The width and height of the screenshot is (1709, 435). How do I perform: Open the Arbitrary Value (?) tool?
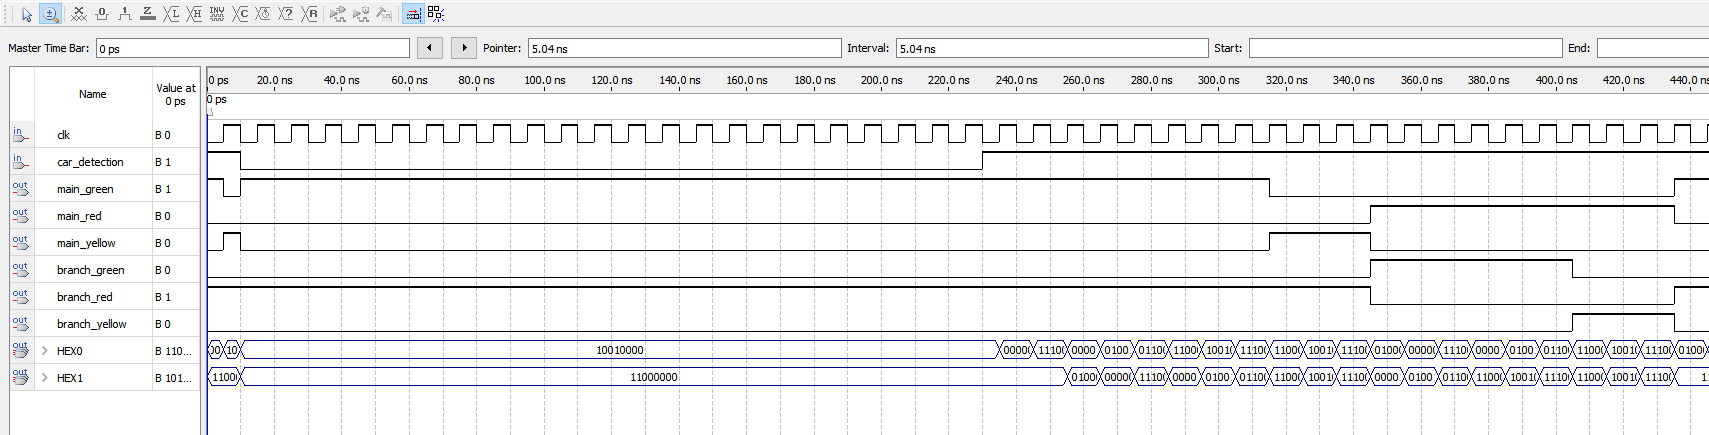click(x=286, y=14)
